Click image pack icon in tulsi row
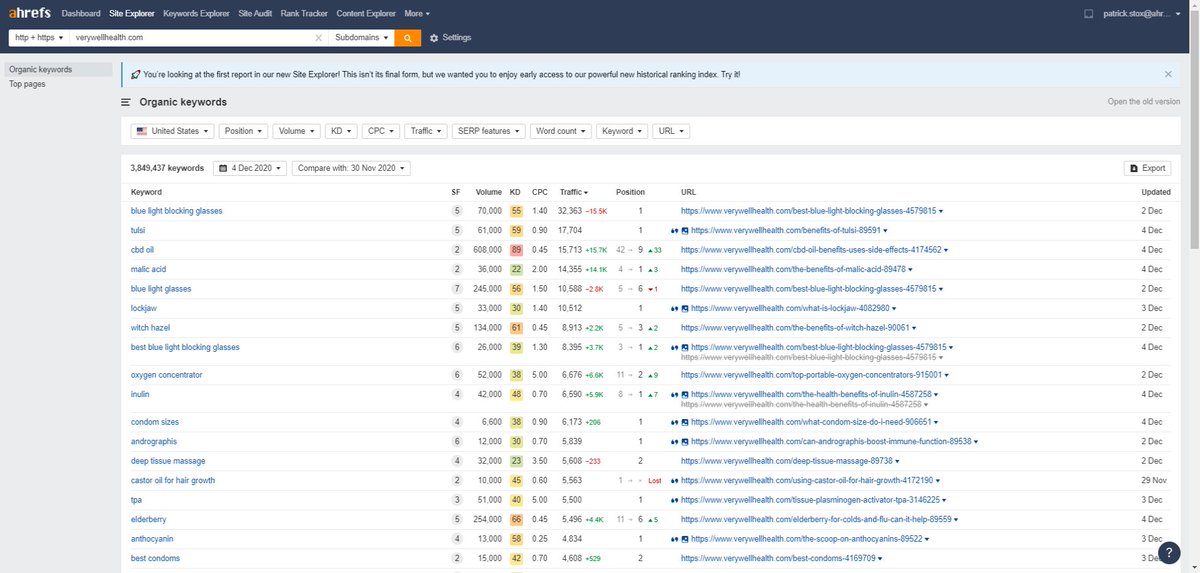This screenshot has height=573, width=1200. pos(684,231)
